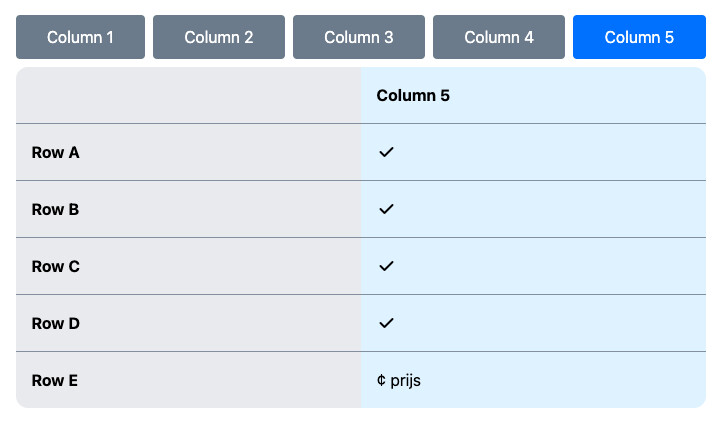Click the cent symbol in Row E
Screen dimensions: 723x421
[x=381, y=380]
